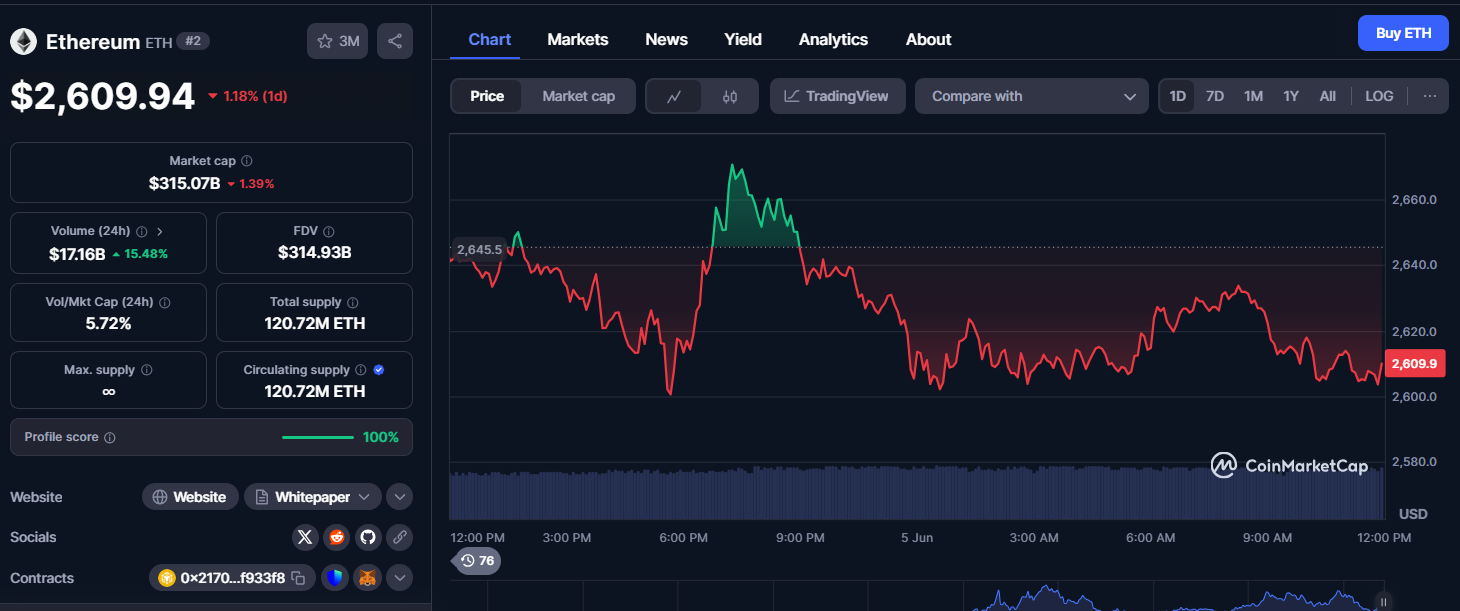1460x611 pixels.
Task: Click Circulating supply info icon
Action: pos(361,370)
